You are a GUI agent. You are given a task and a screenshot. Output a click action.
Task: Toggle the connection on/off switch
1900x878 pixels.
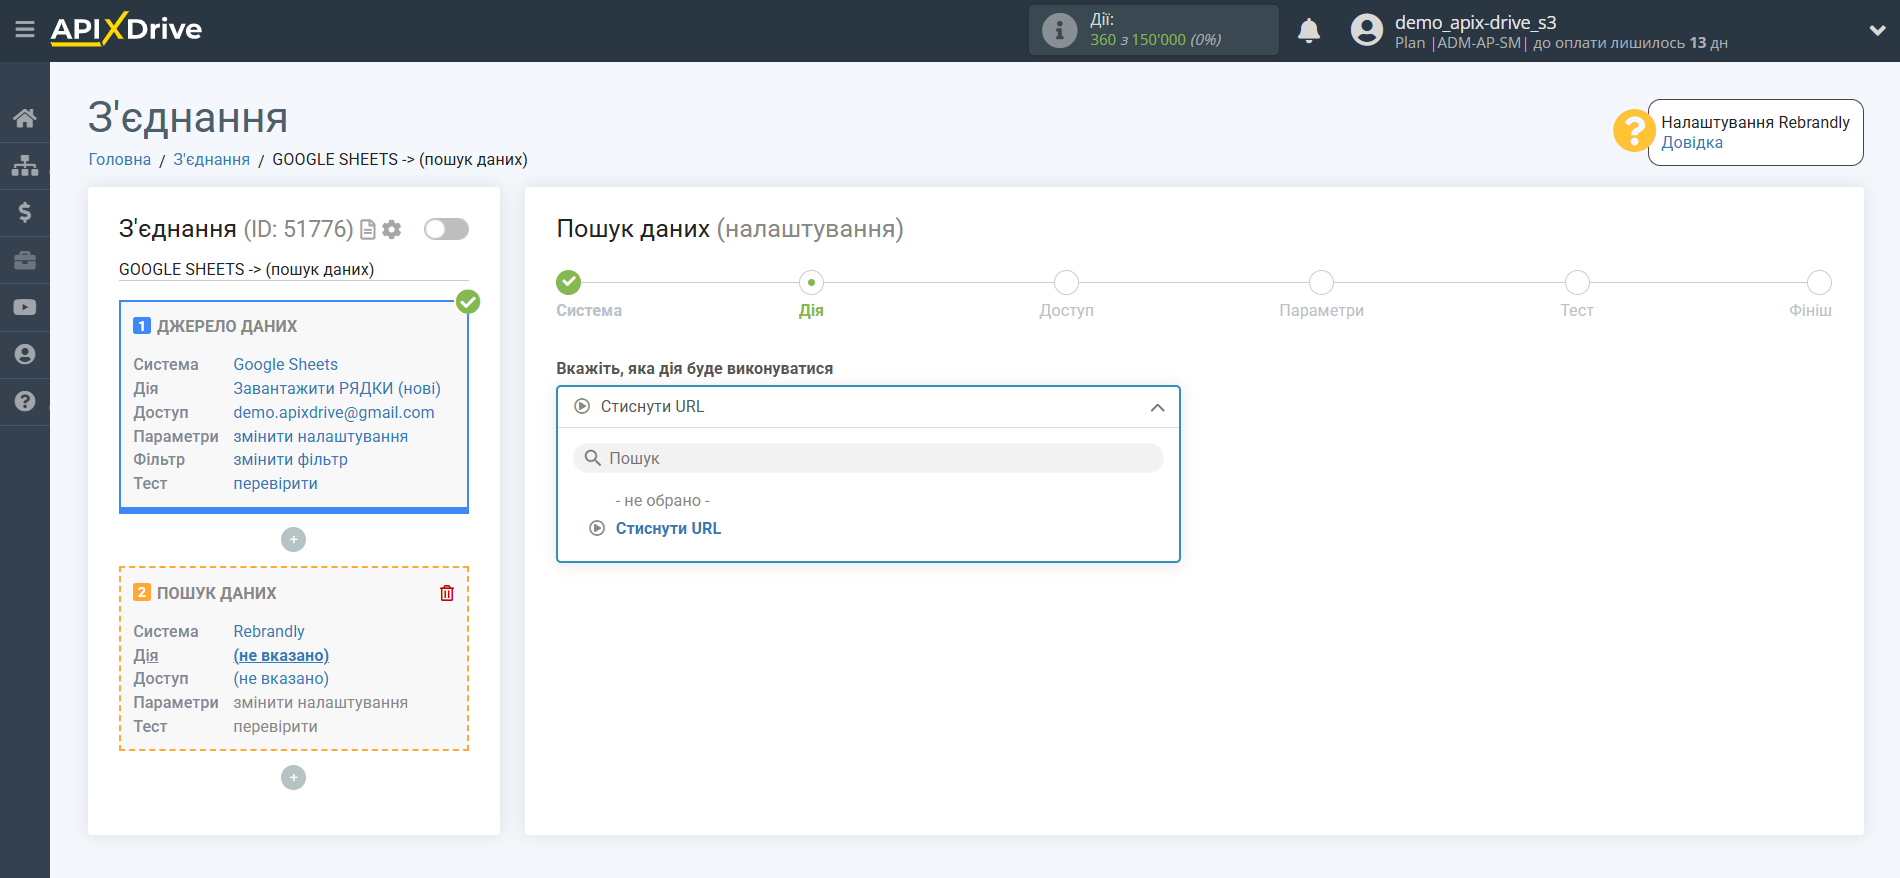446,229
